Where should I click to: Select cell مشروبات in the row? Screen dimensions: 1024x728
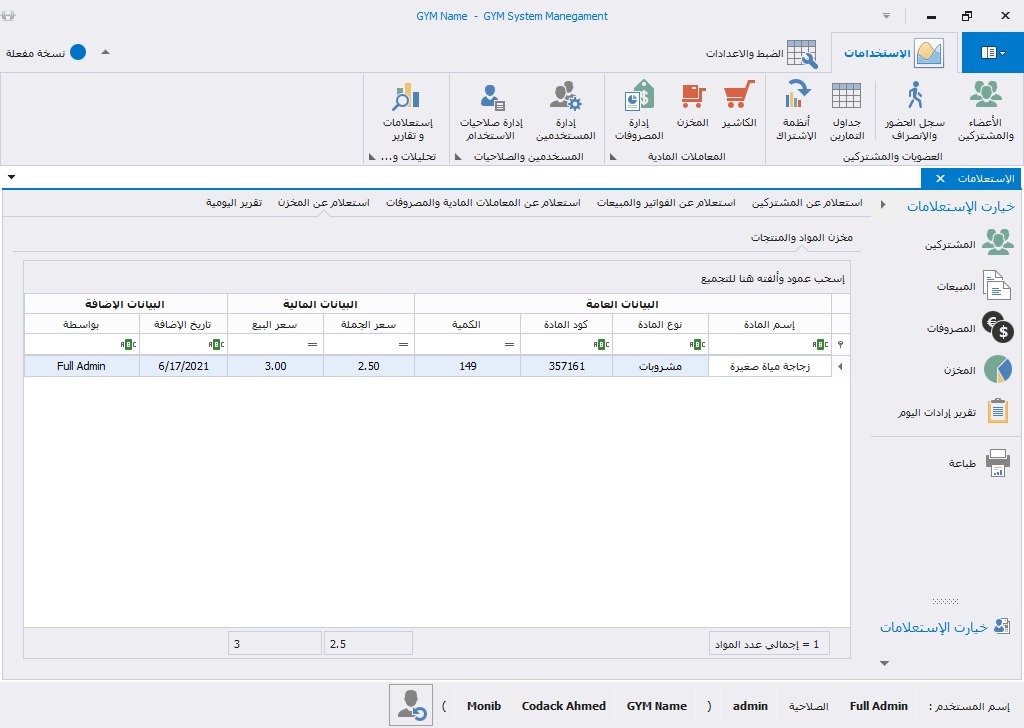[x=660, y=366]
